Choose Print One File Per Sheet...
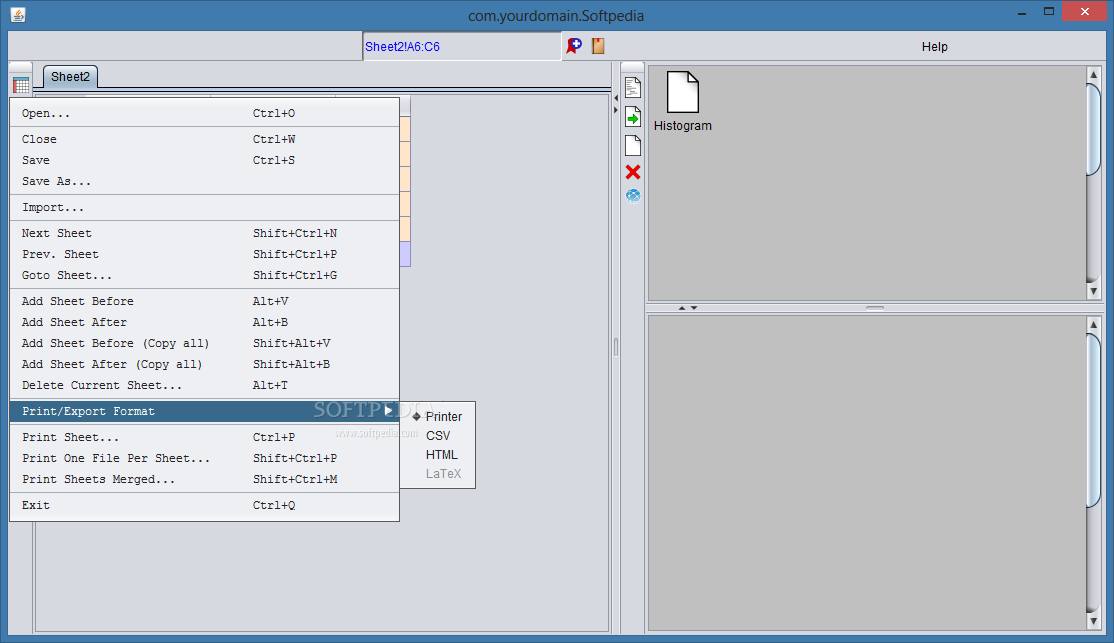 point(205,458)
